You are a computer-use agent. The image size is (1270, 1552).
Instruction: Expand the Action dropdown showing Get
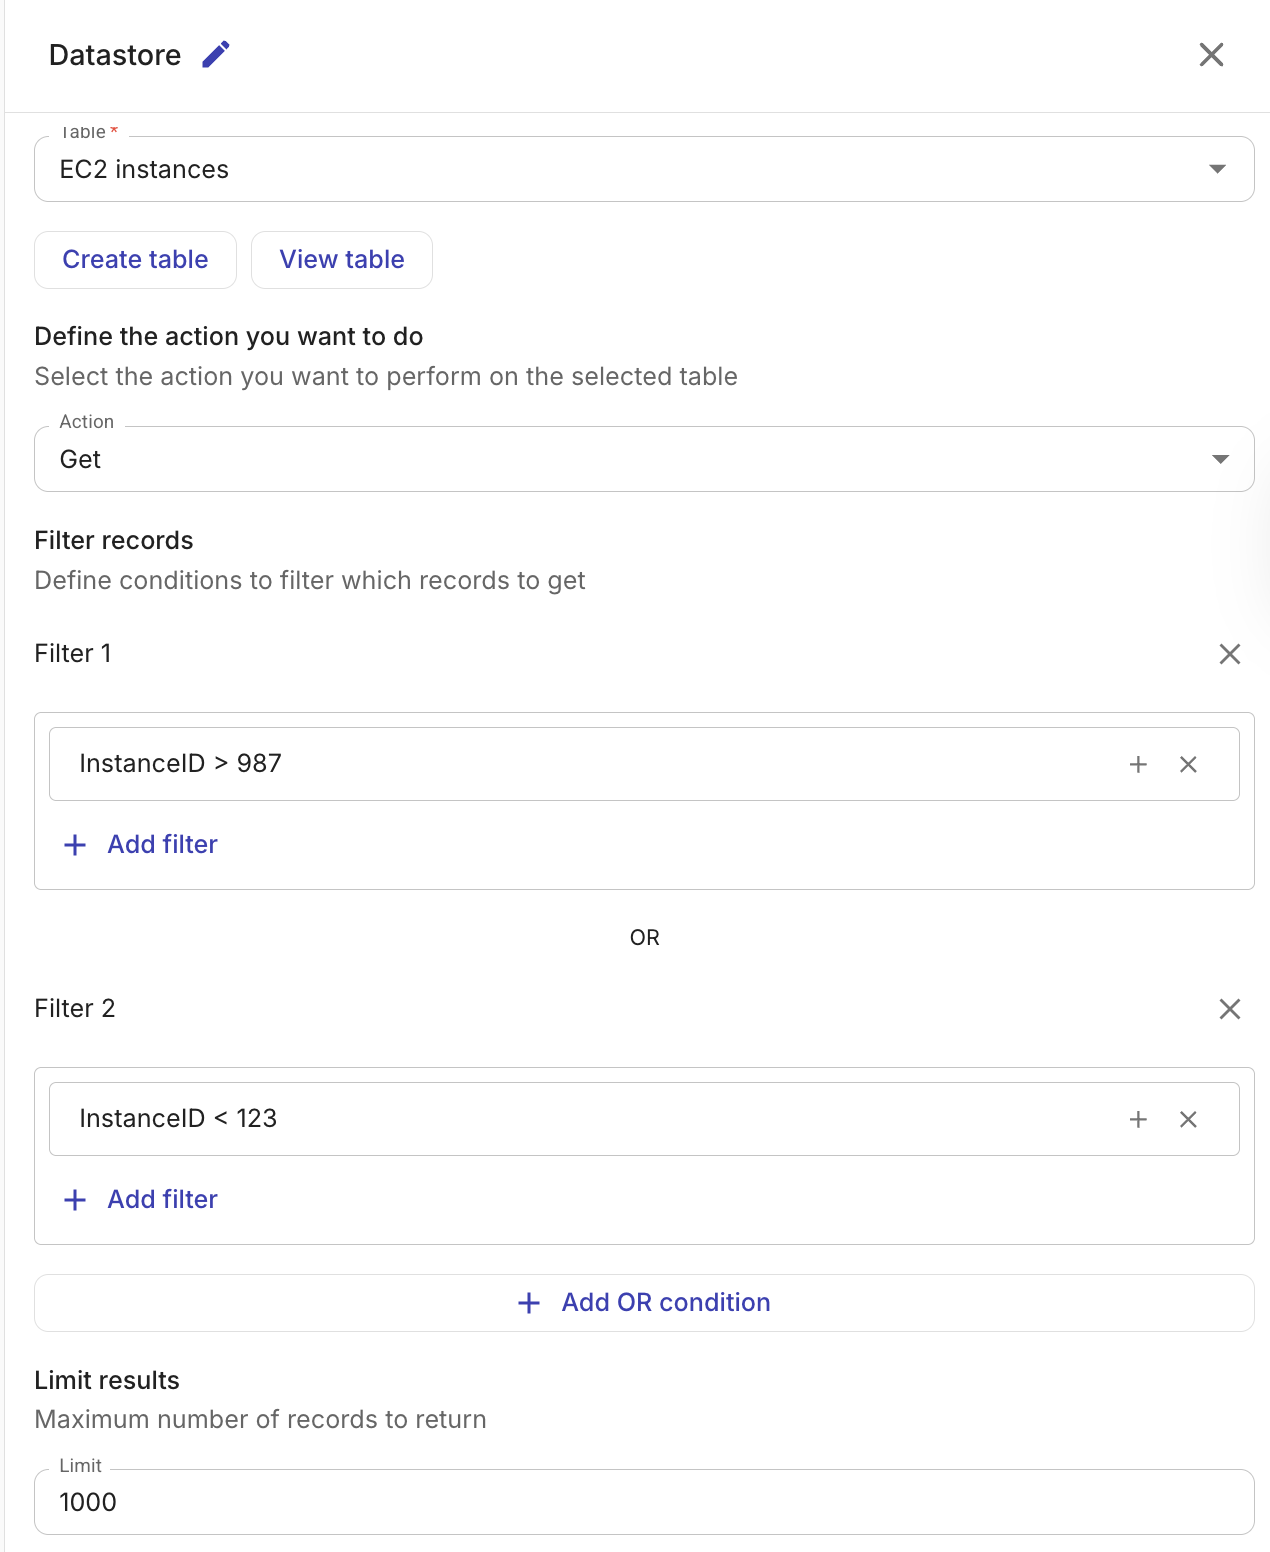pos(644,459)
